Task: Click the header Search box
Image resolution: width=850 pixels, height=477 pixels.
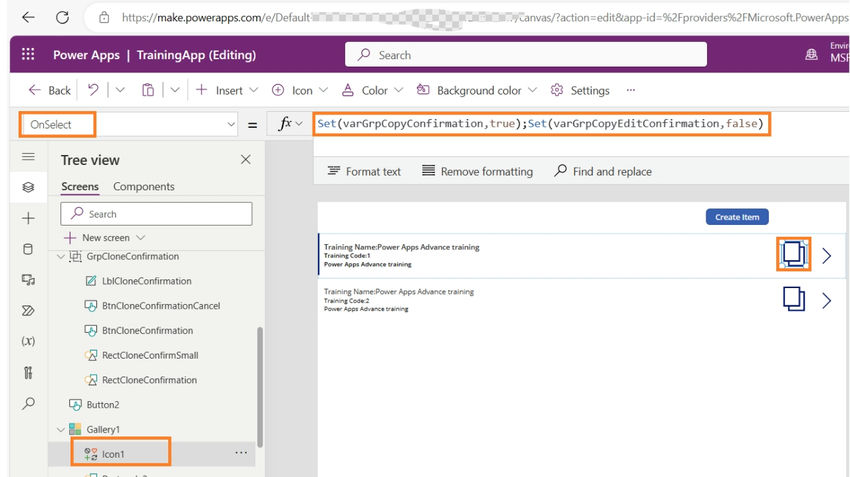Action: click(526, 55)
